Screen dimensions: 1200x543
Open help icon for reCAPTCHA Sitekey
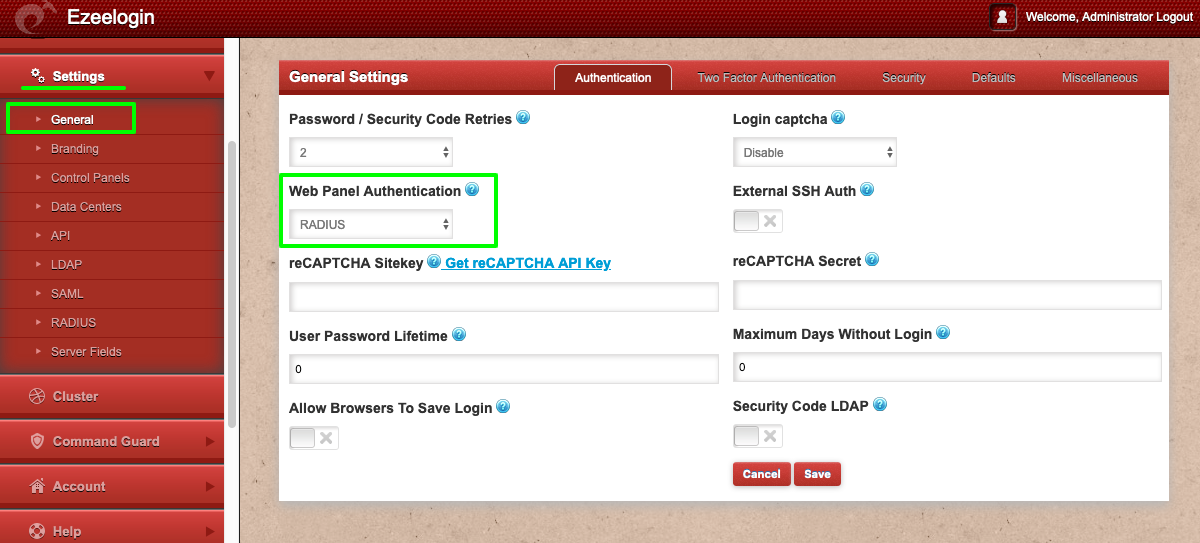click(434, 261)
